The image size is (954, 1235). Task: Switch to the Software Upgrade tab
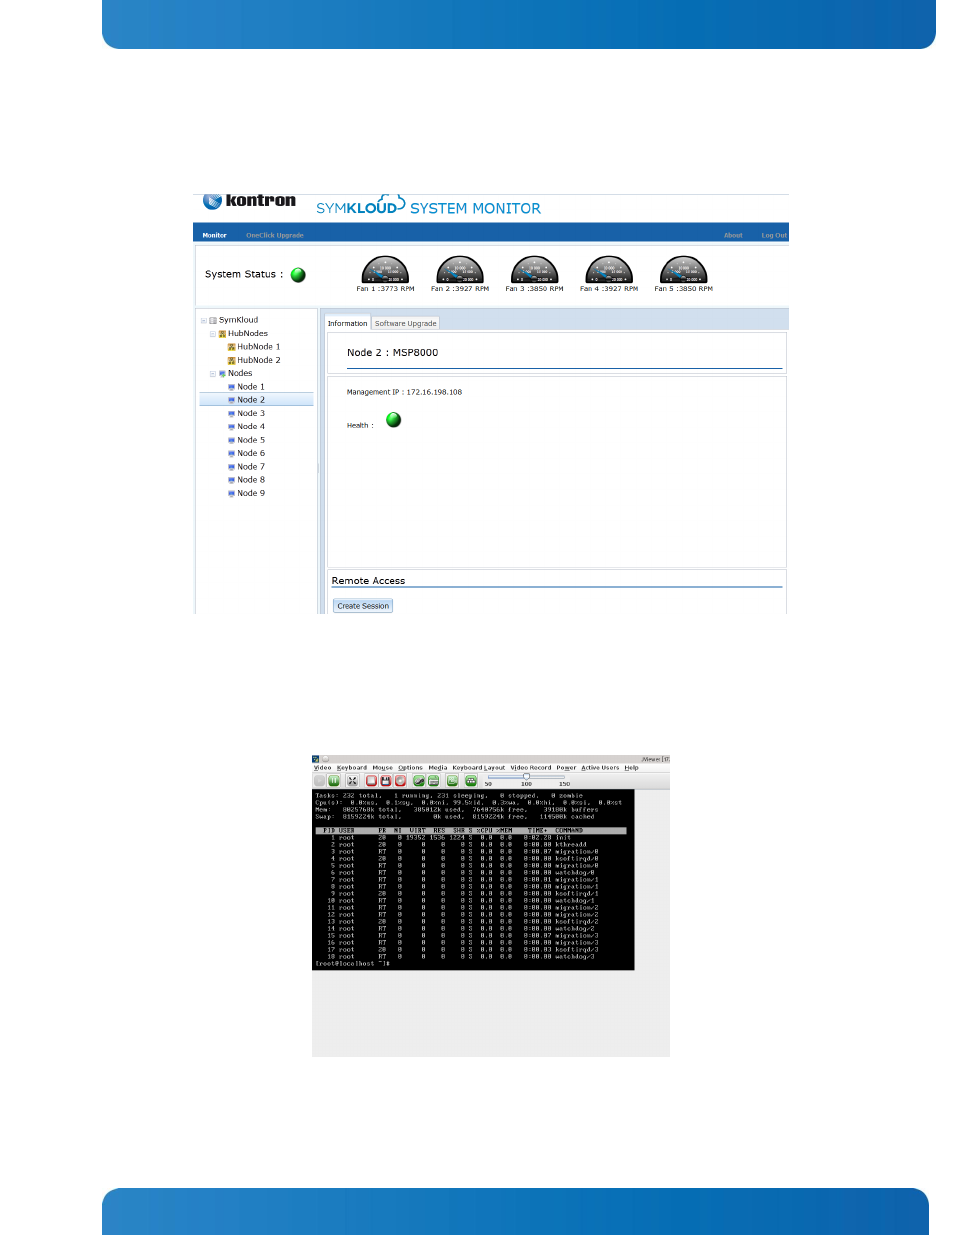[x=406, y=323]
